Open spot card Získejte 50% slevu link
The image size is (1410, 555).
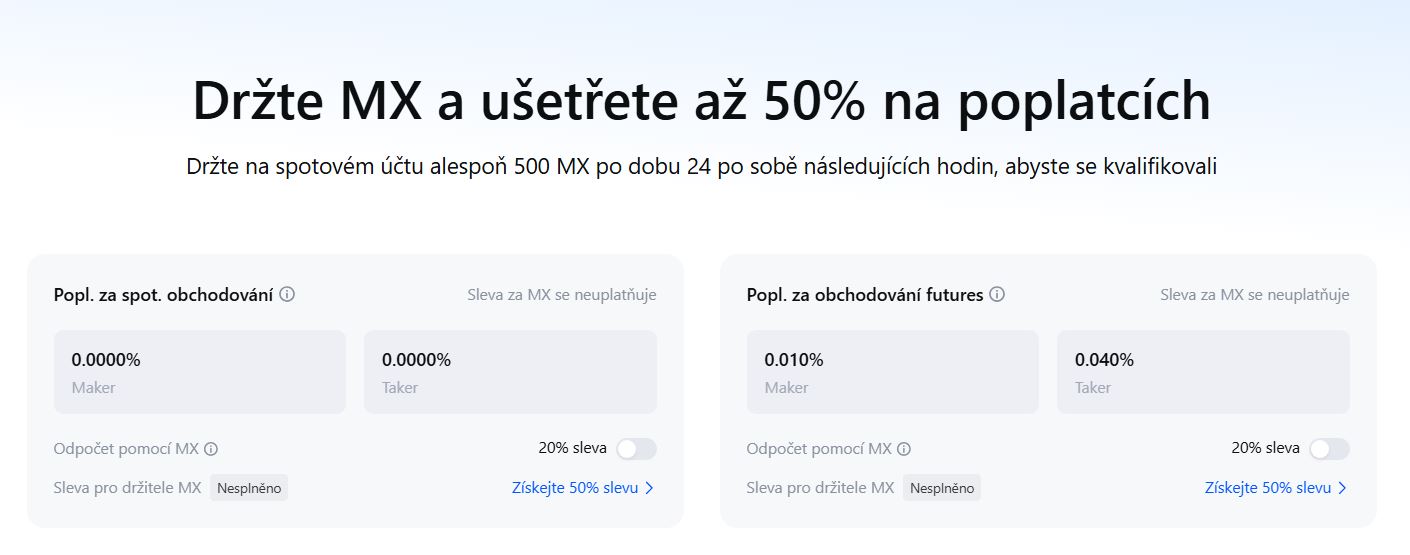(x=575, y=488)
